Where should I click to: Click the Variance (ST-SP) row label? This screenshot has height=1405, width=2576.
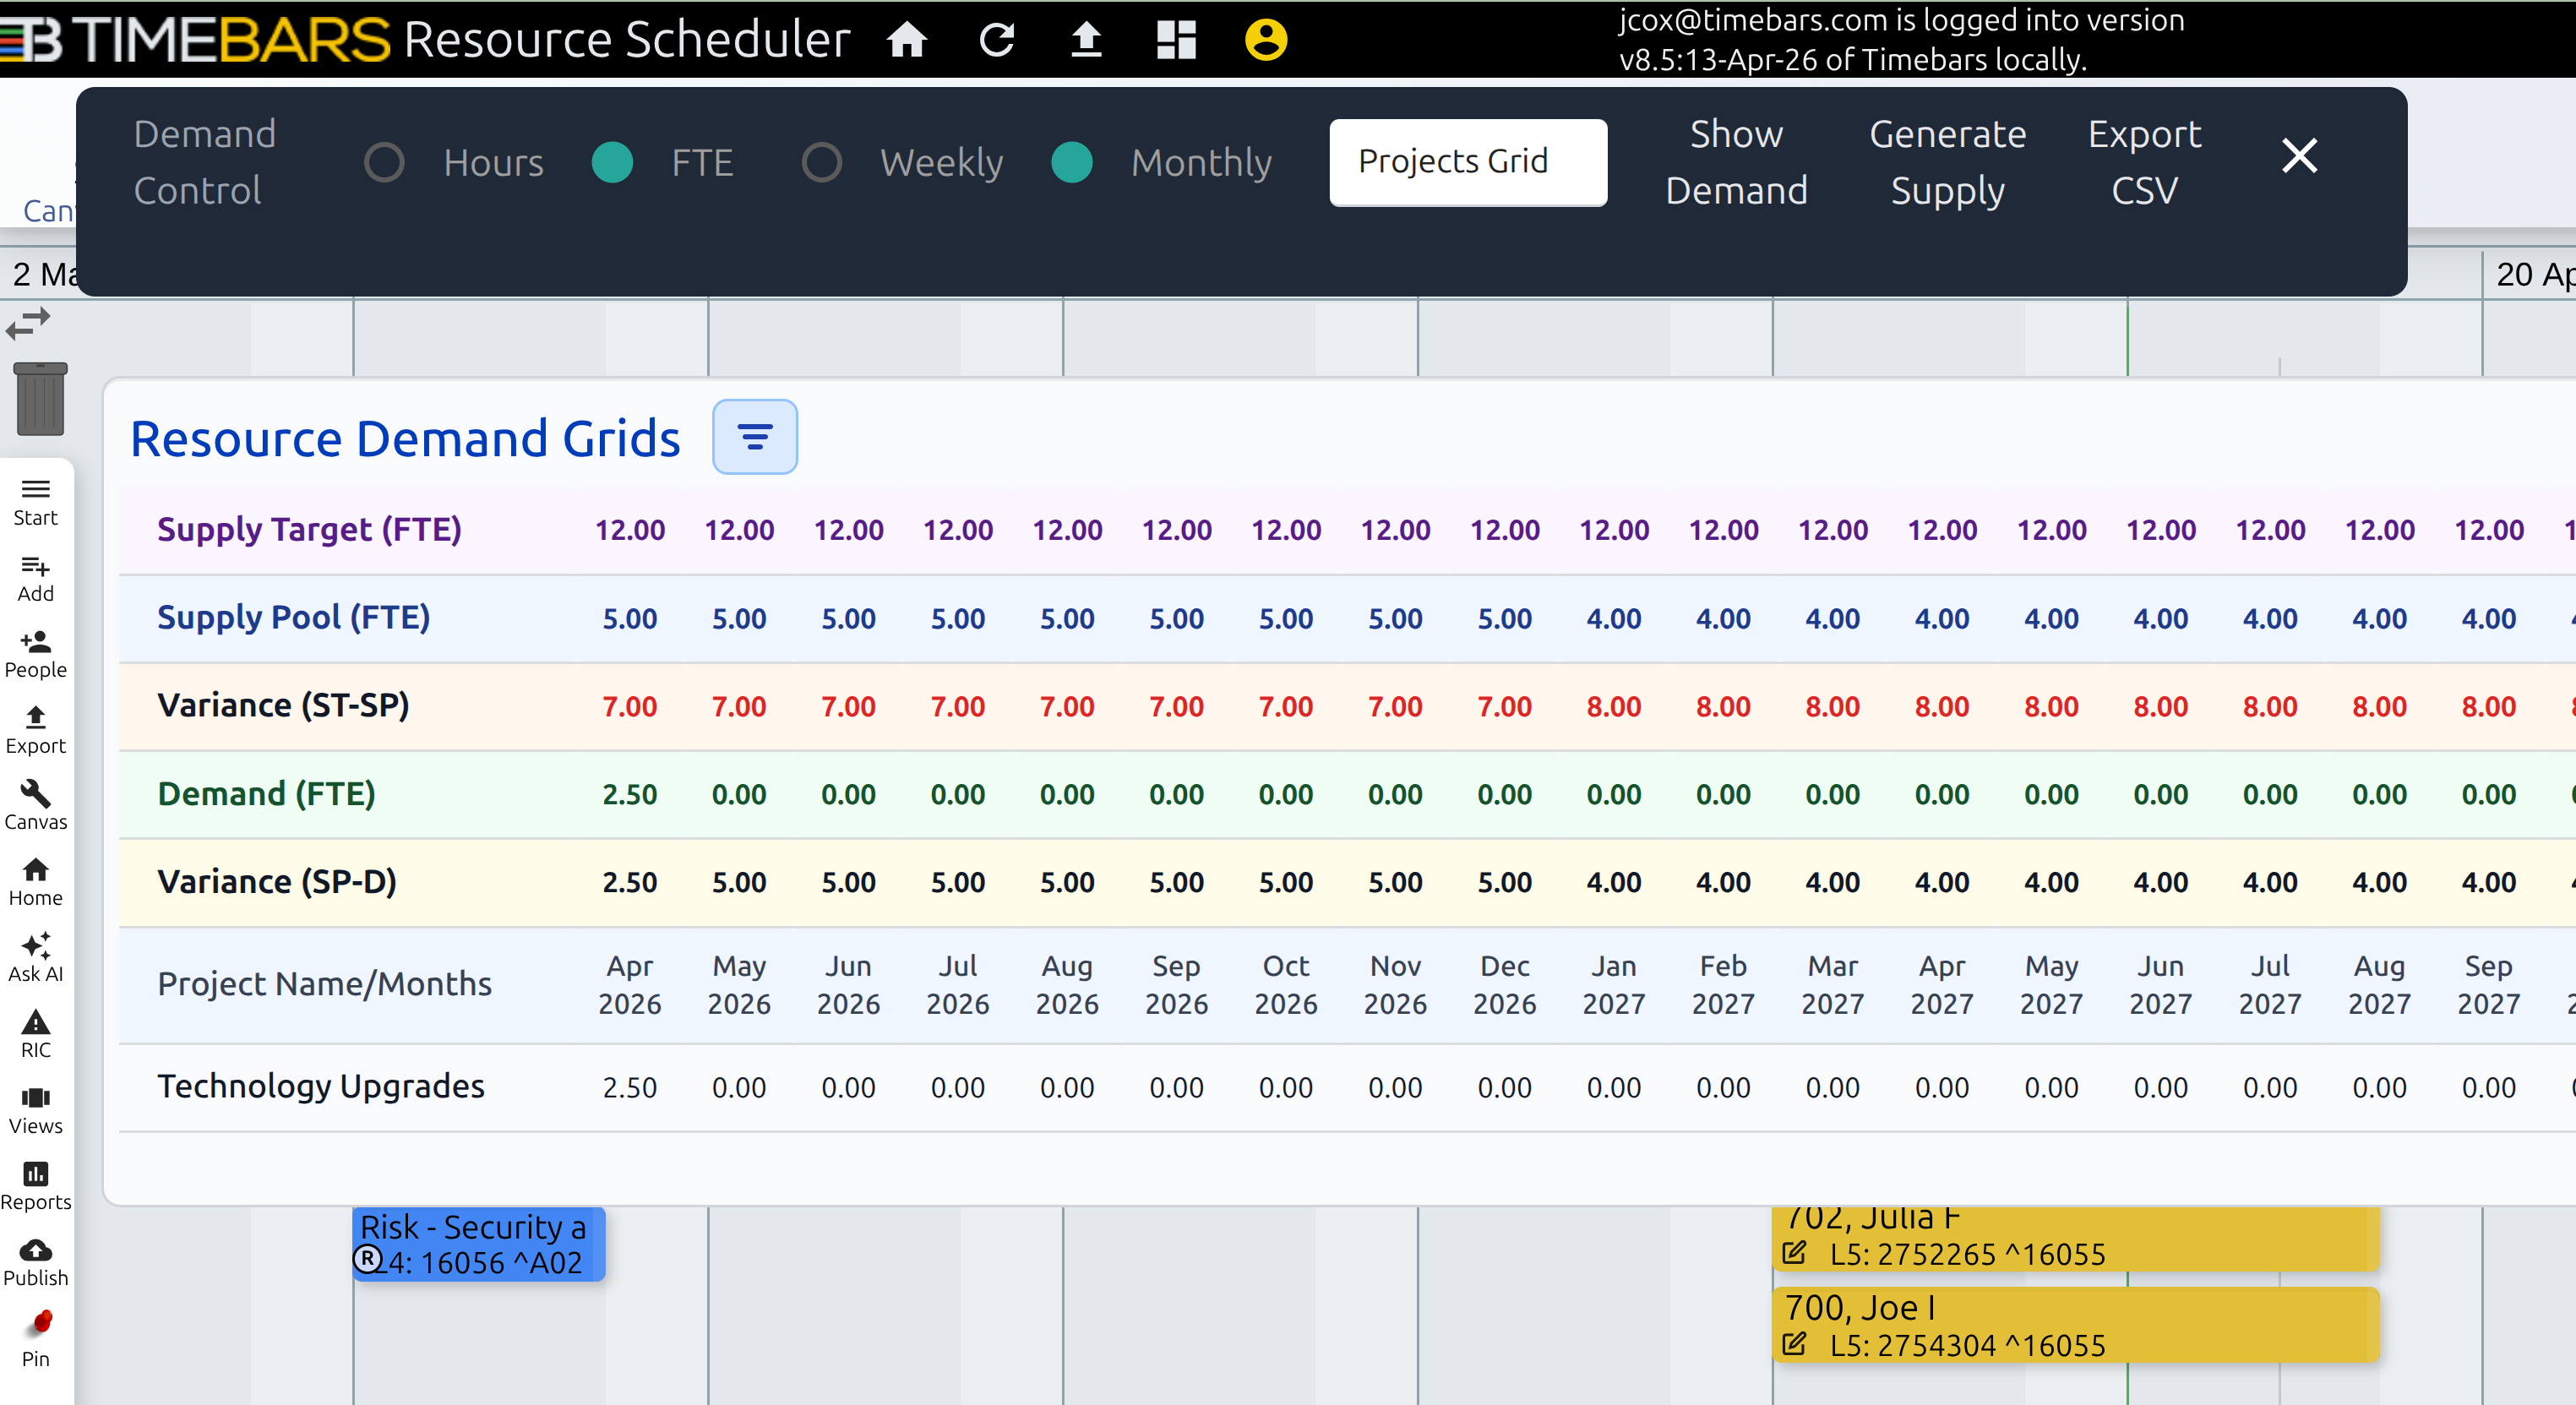click(x=284, y=706)
